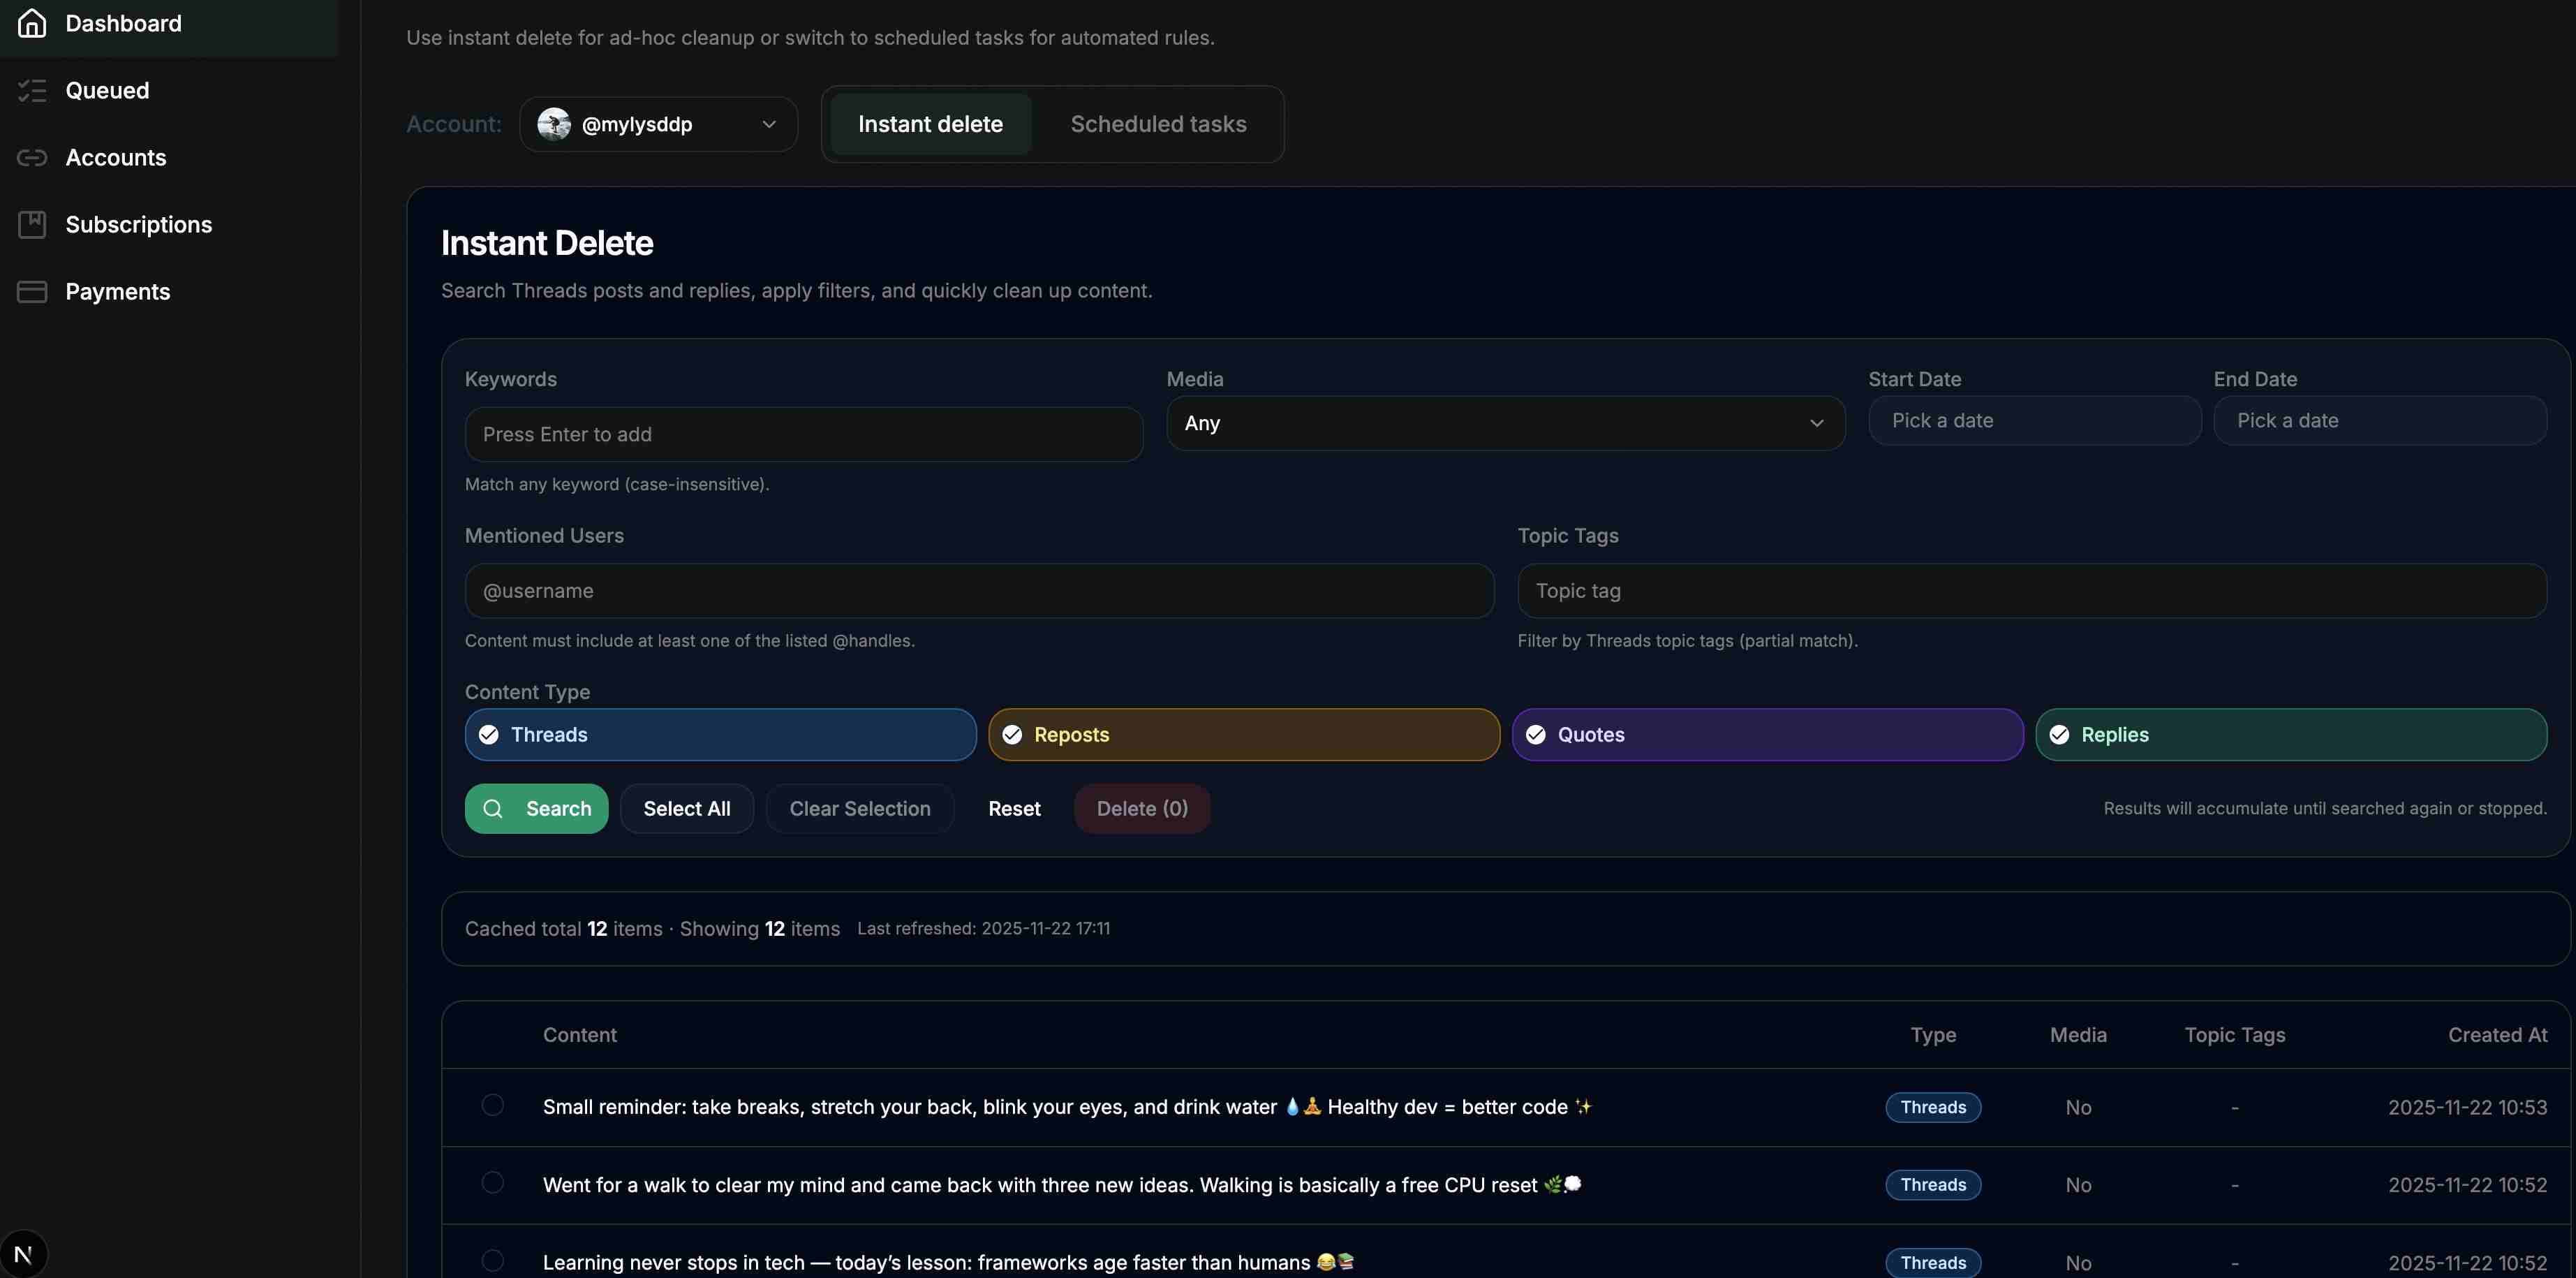This screenshot has height=1278, width=2576.
Task: Click the search magnifier icon in Search button
Action: tap(494, 808)
